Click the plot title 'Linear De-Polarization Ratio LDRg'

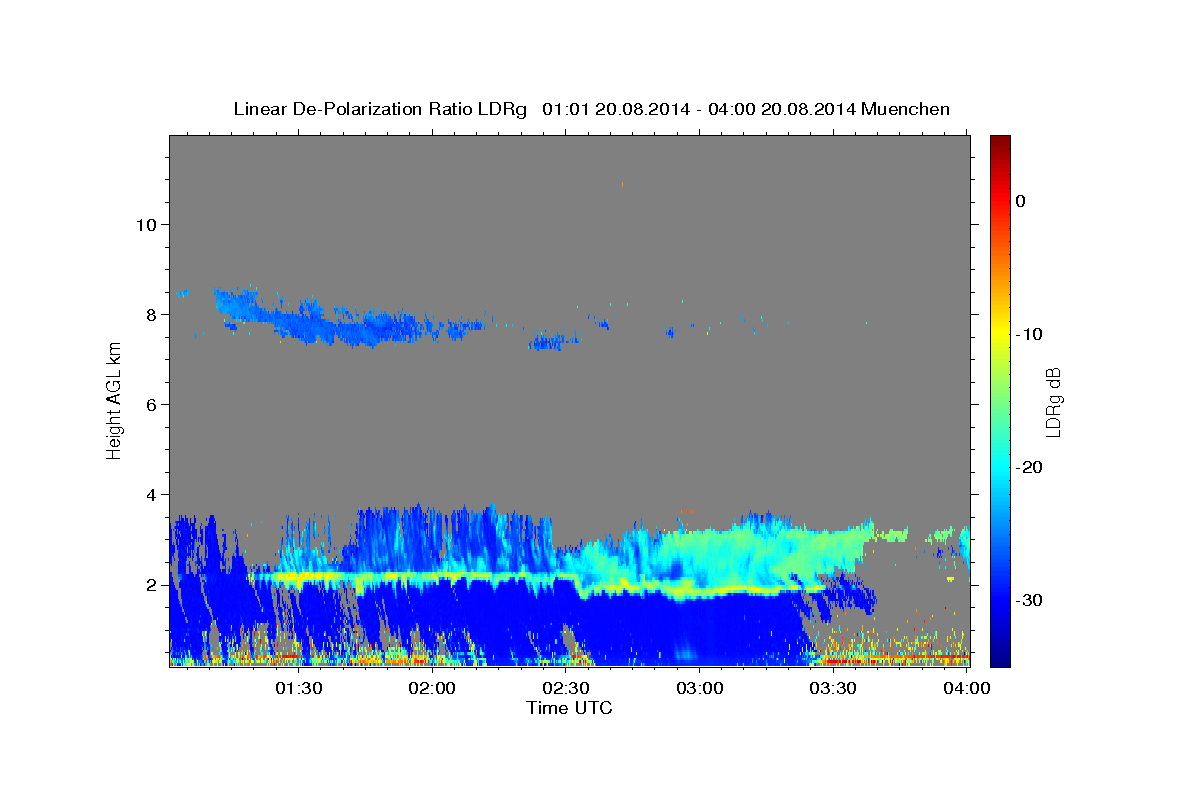click(x=380, y=109)
